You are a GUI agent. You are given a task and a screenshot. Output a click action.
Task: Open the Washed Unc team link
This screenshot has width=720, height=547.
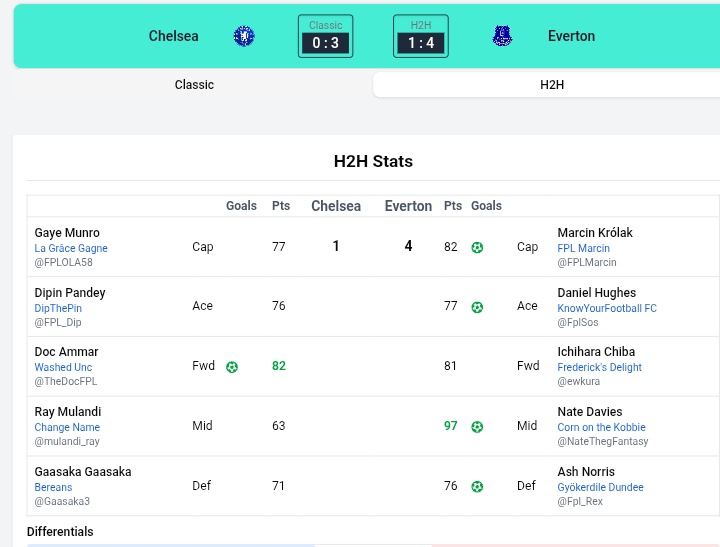(63, 367)
